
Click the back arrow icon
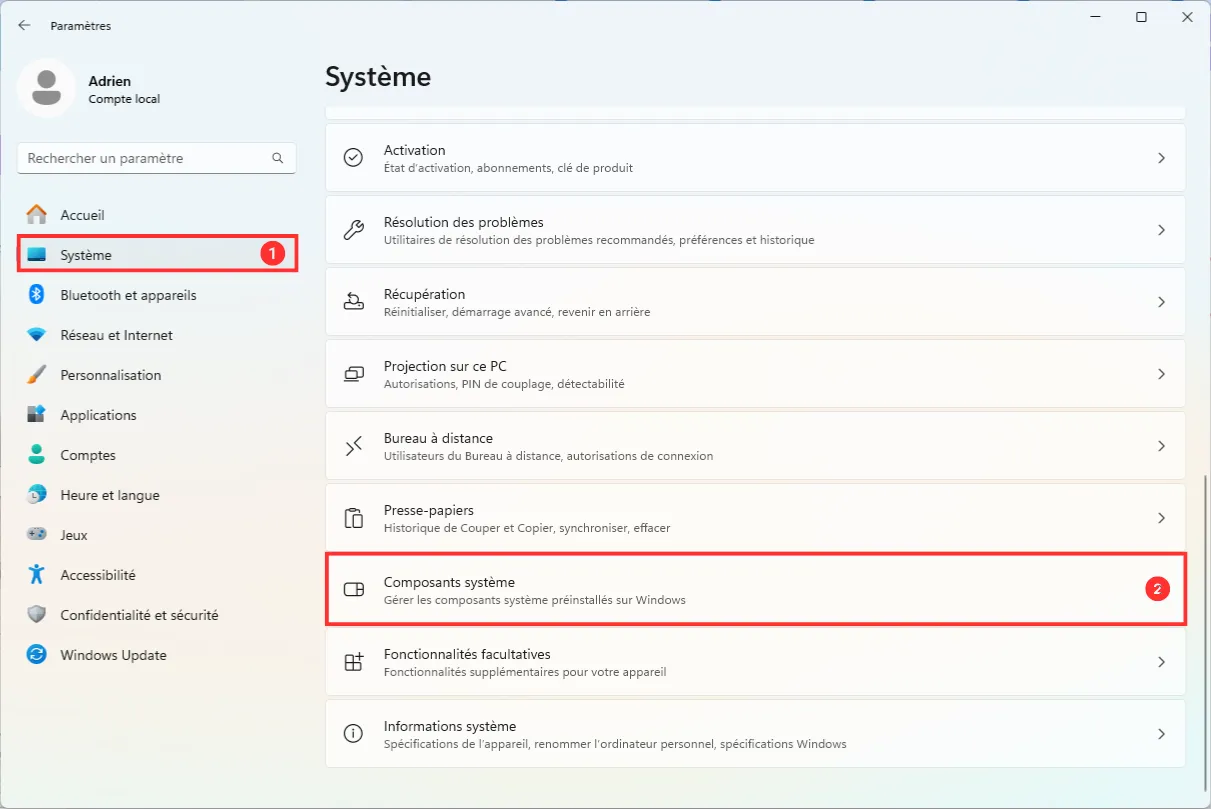click(24, 26)
